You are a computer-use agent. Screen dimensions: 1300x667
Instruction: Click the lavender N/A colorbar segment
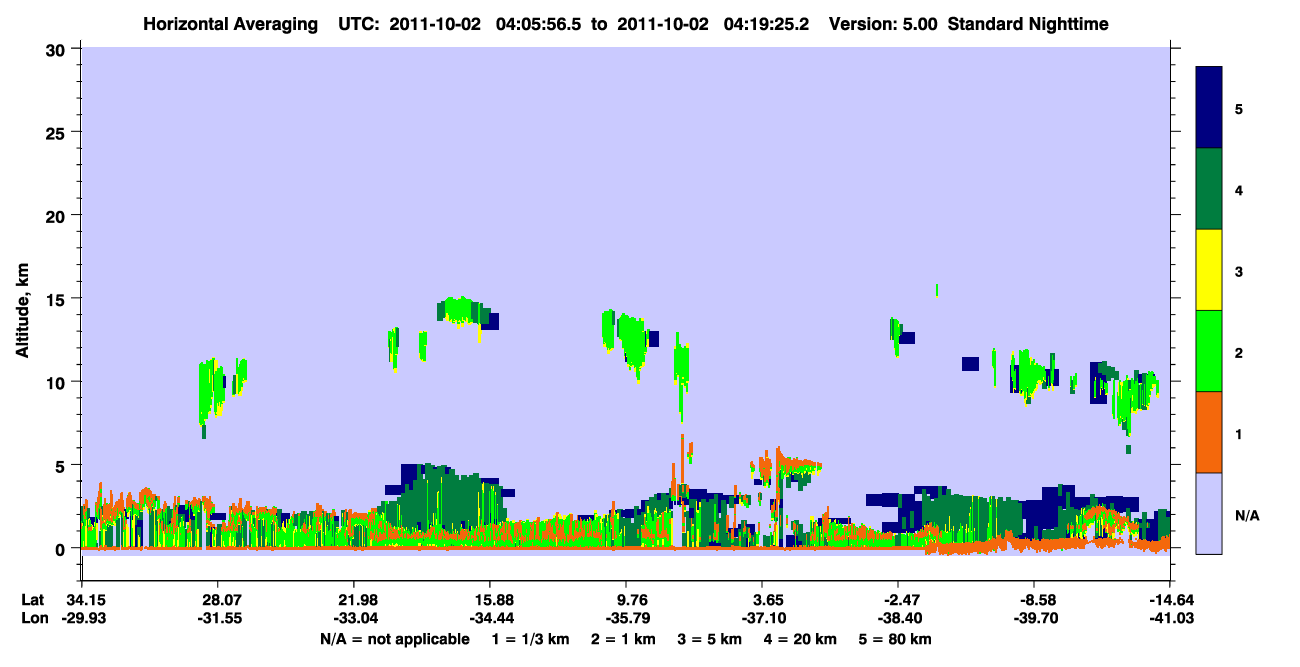1209,513
